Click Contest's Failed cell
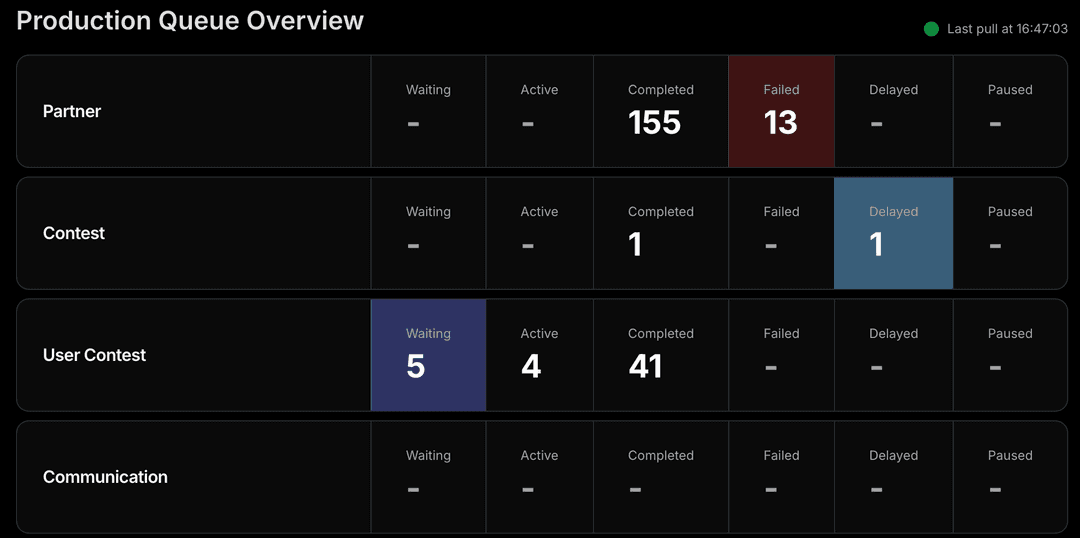 (781, 233)
